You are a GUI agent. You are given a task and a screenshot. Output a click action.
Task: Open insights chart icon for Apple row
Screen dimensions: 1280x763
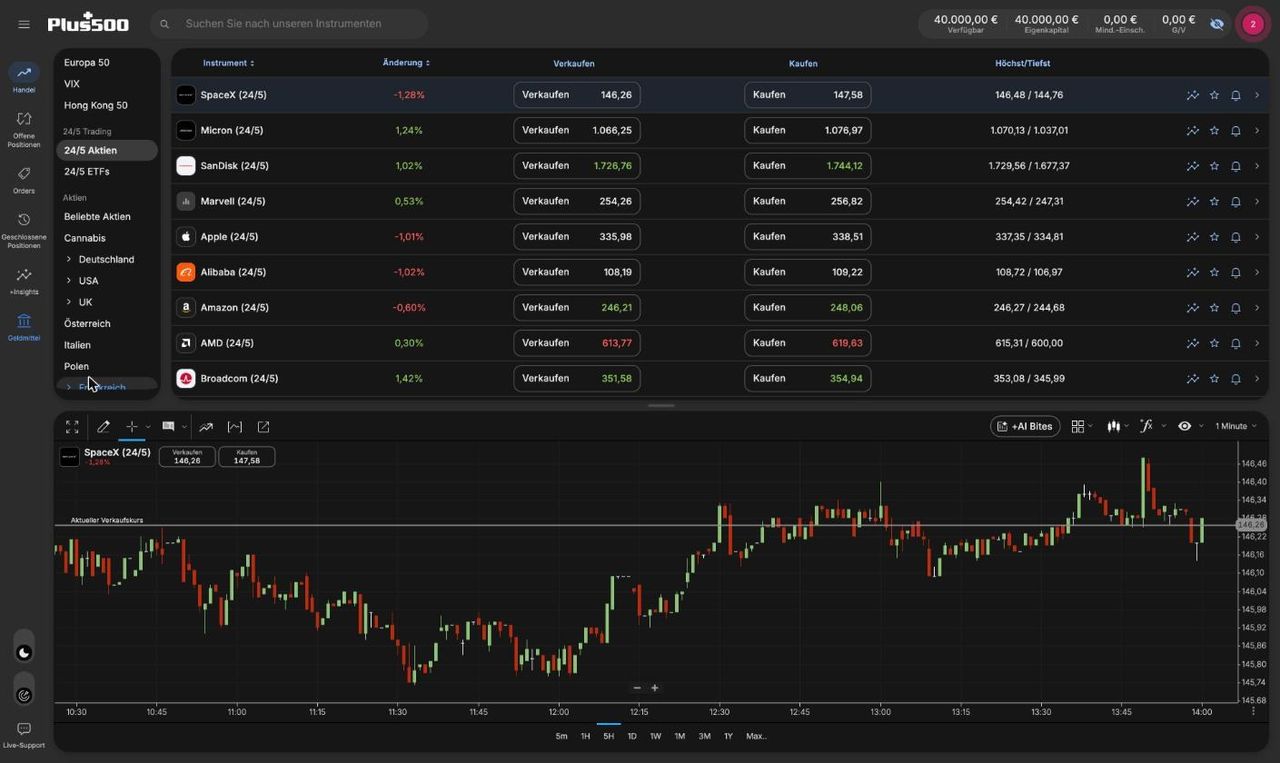click(1193, 237)
